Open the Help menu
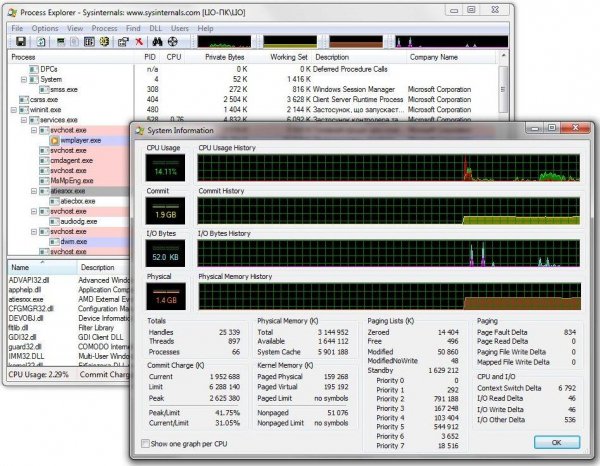Viewport: 600px width, 466px height. [x=205, y=28]
